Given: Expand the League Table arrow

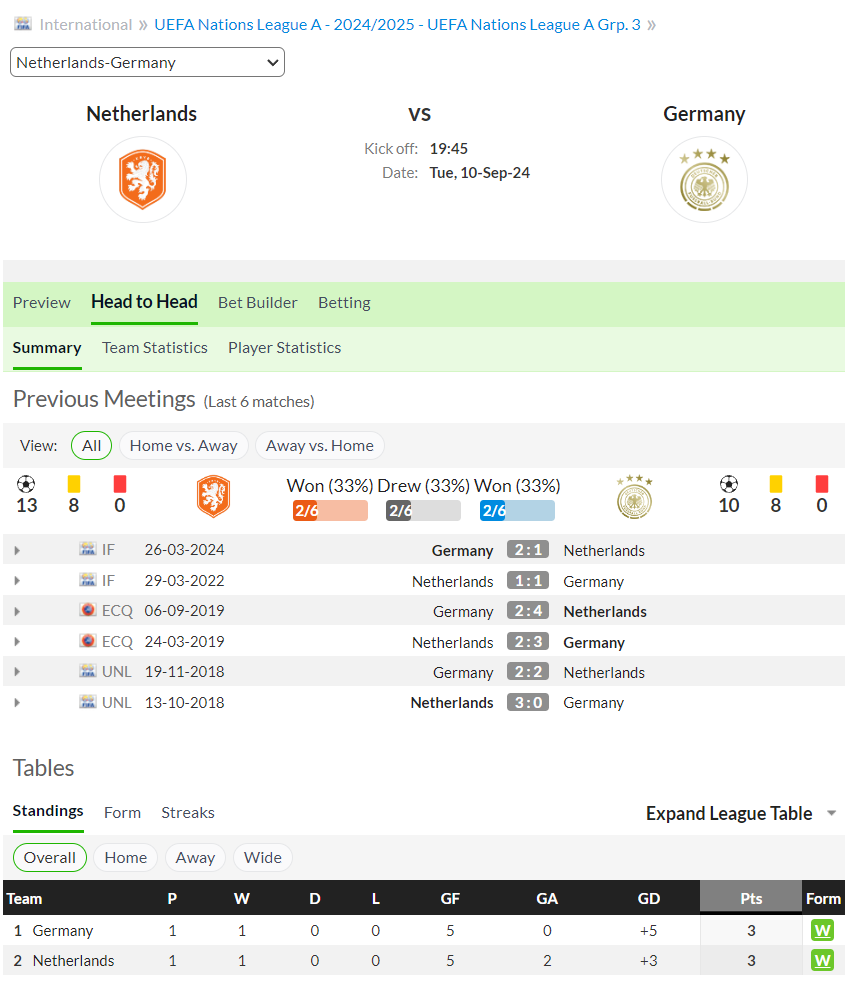Looking at the screenshot, I should click(832, 813).
